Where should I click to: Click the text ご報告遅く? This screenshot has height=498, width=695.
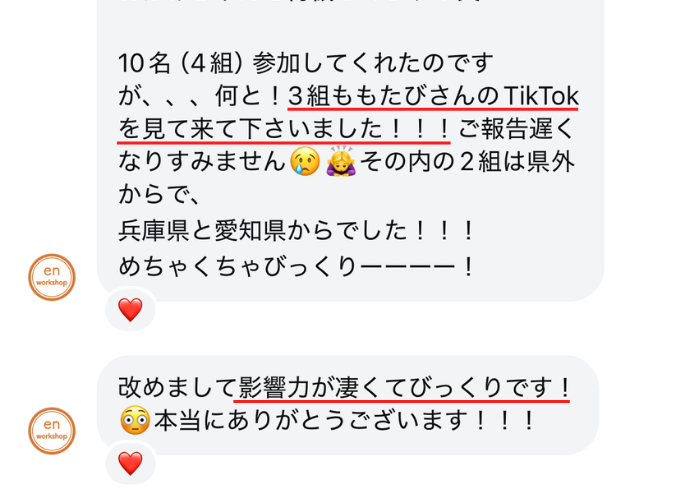tap(516, 129)
